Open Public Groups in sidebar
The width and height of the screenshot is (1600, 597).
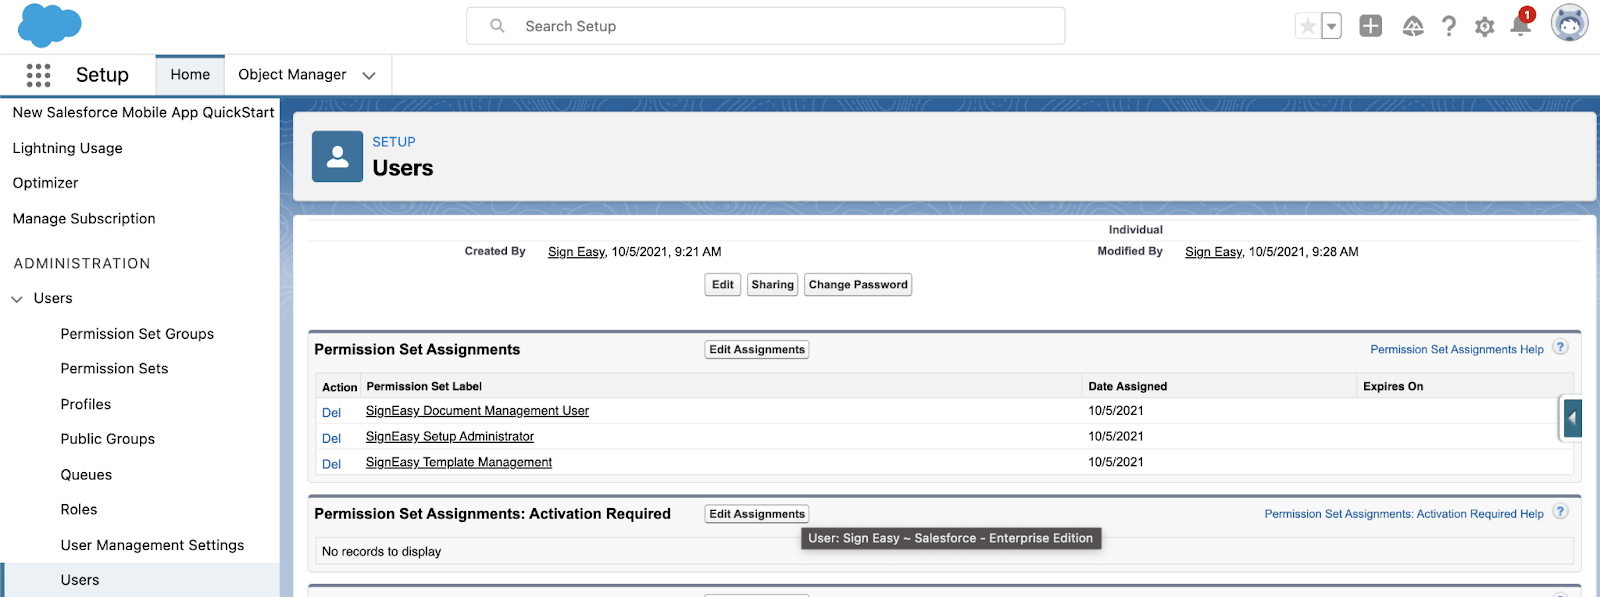108,439
